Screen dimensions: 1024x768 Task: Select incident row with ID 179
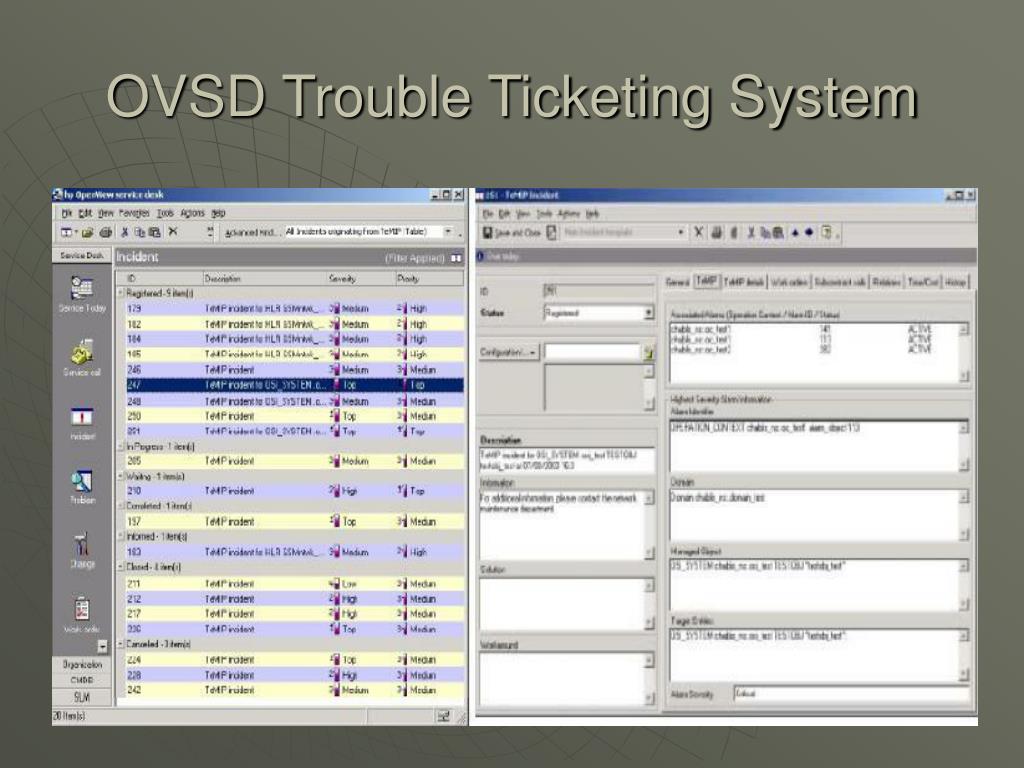click(x=295, y=308)
